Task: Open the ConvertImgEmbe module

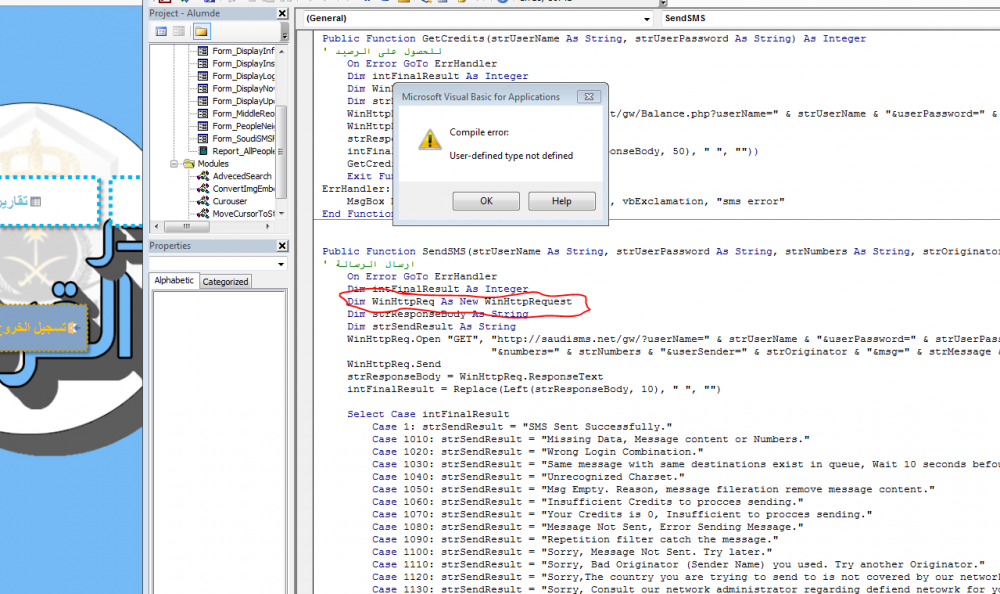Action: tap(244, 189)
